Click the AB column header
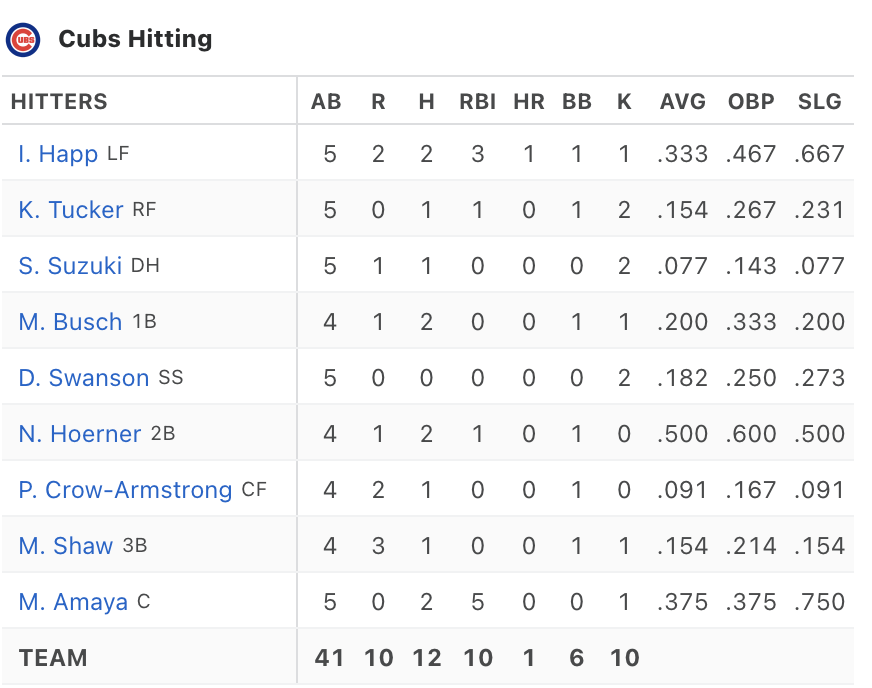Screen dimensions: 872x688 326,102
